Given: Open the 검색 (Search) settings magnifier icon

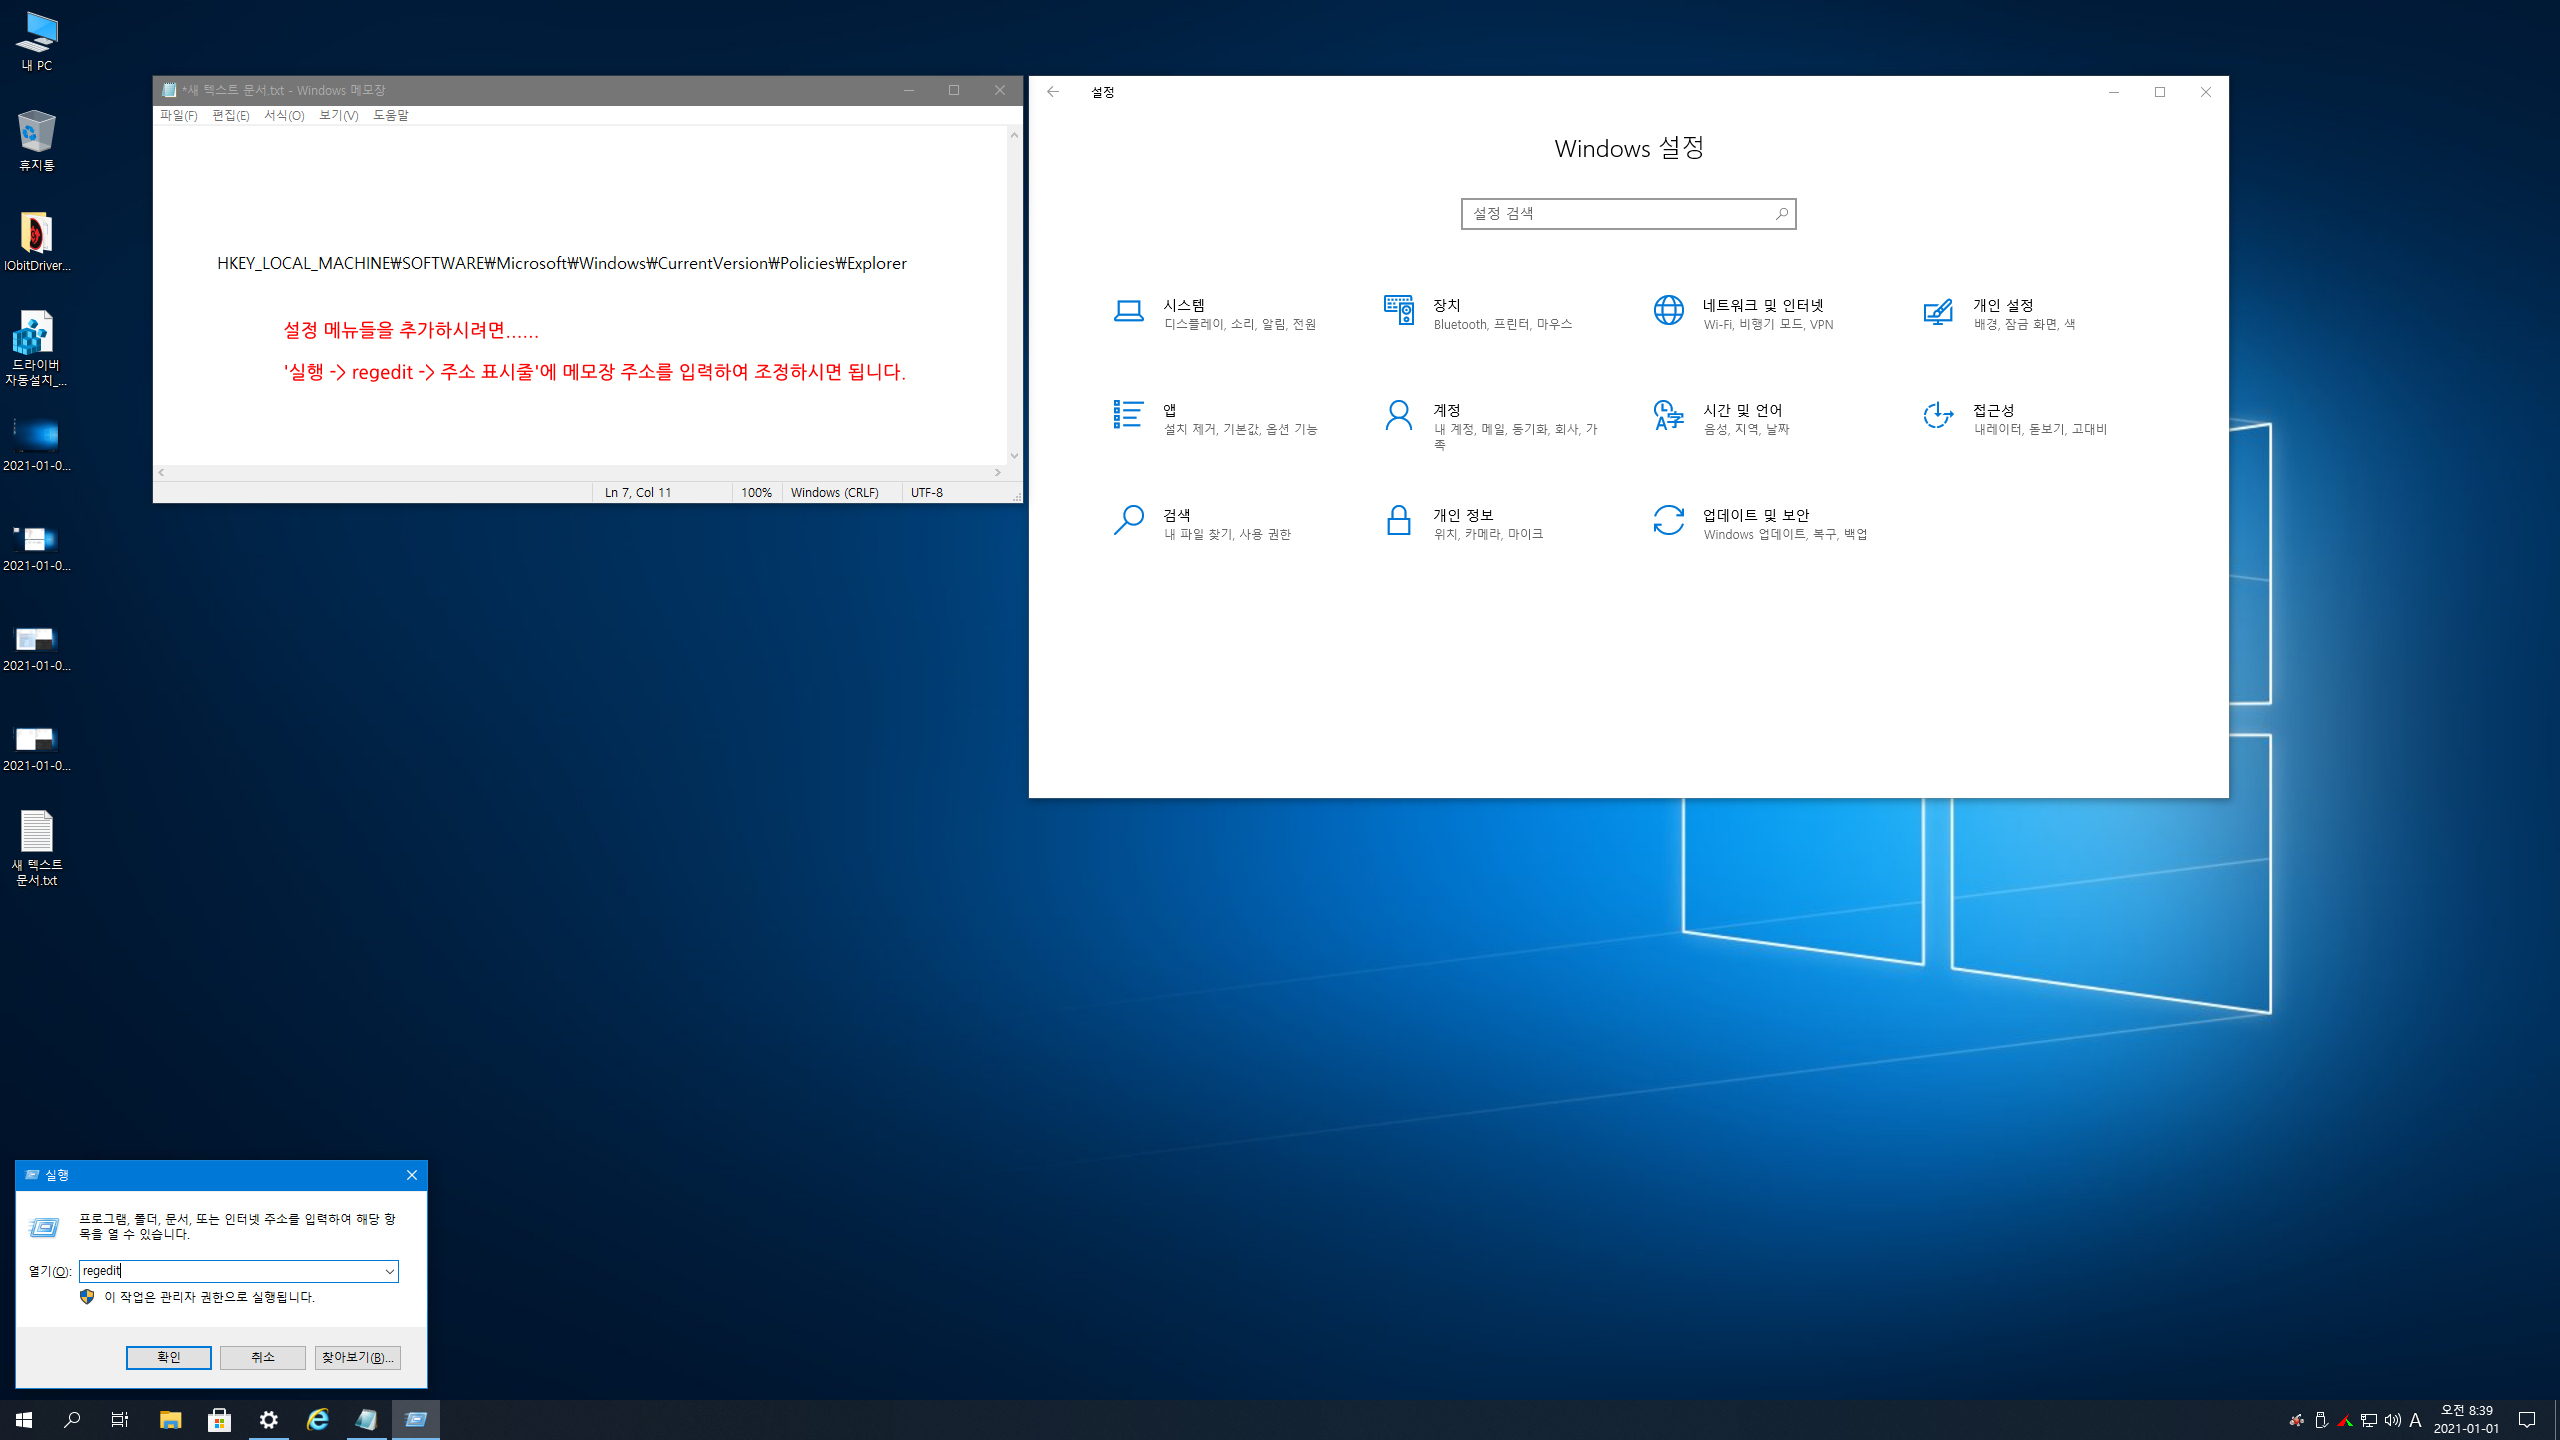Looking at the screenshot, I should tap(1128, 521).
